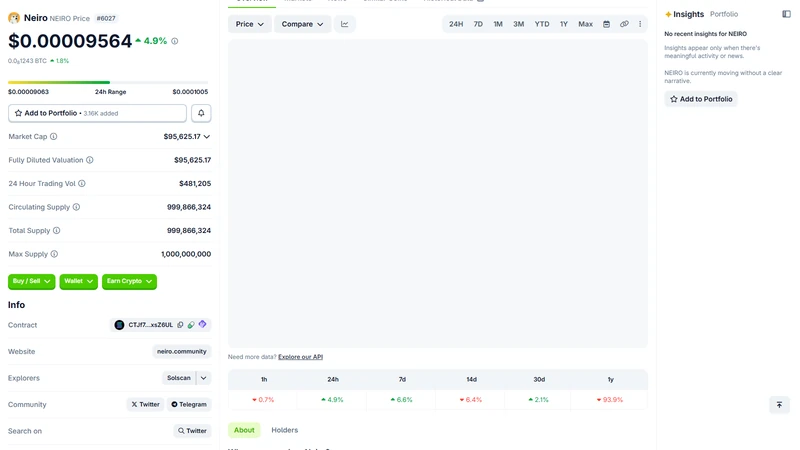Open the chart calendar date picker
Screen dimensions: 800x450
tap(606, 24)
